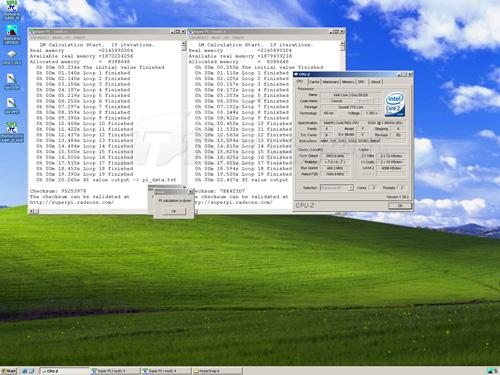This screenshot has height=375, width=500.
Task: Switch to the Cache tab in CPU-Z
Action: tap(314, 82)
